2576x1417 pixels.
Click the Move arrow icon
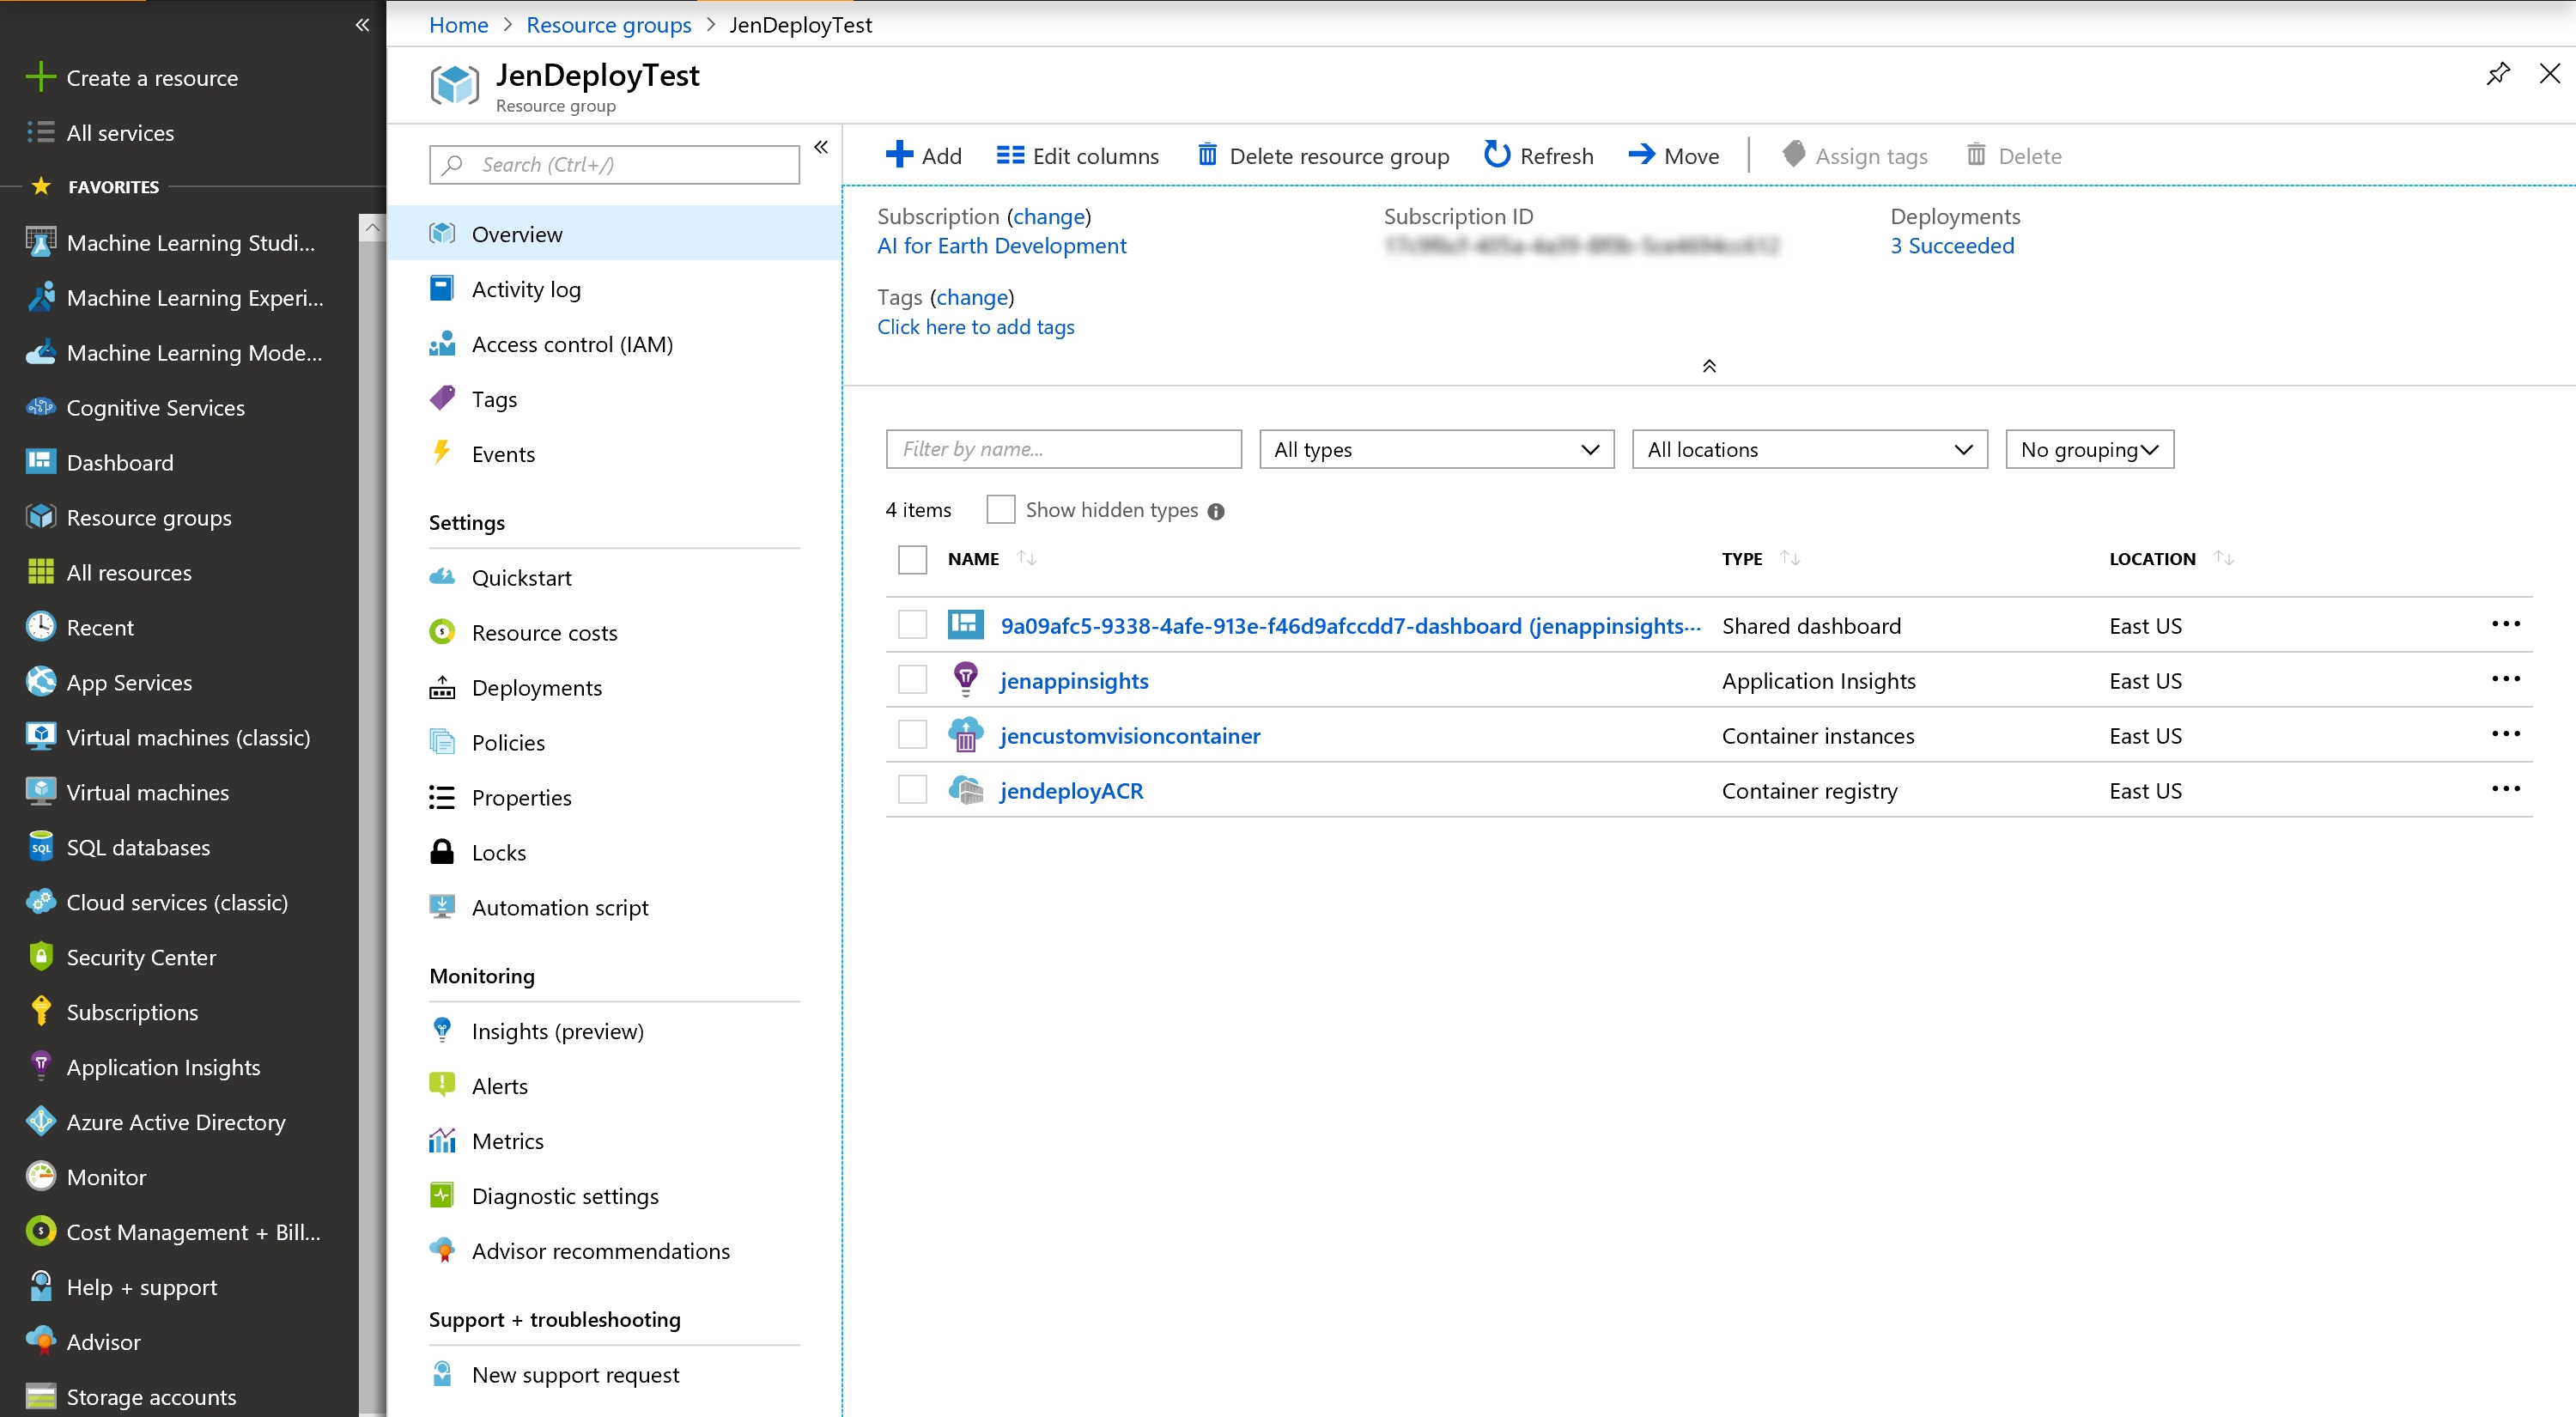(1641, 155)
